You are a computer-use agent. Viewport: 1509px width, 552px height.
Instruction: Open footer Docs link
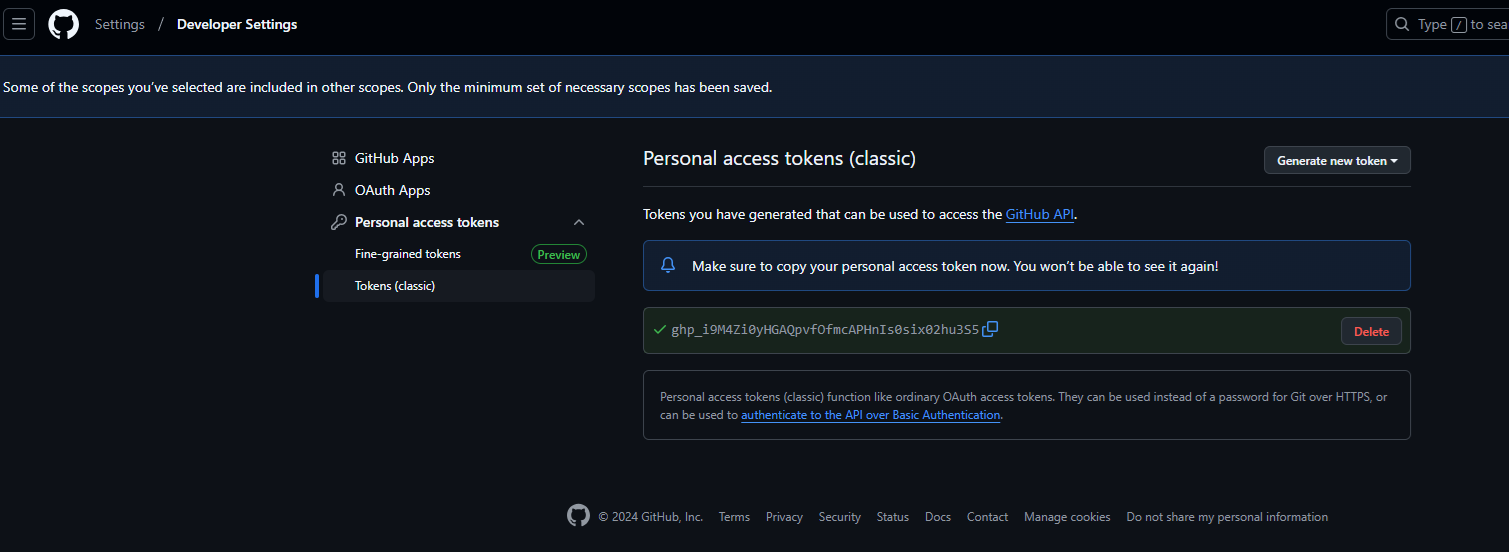pyautogui.click(x=938, y=517)
